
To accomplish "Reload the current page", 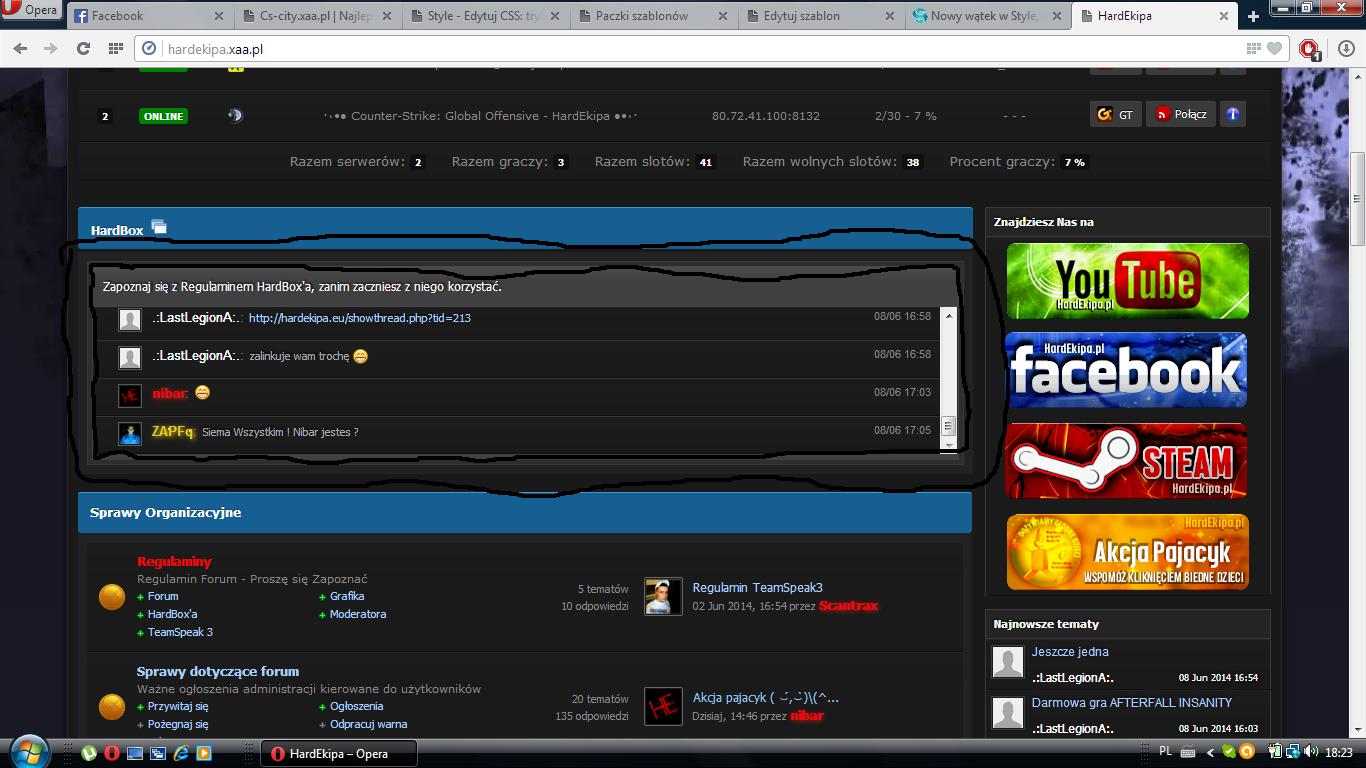I will [x=84, y=48].
